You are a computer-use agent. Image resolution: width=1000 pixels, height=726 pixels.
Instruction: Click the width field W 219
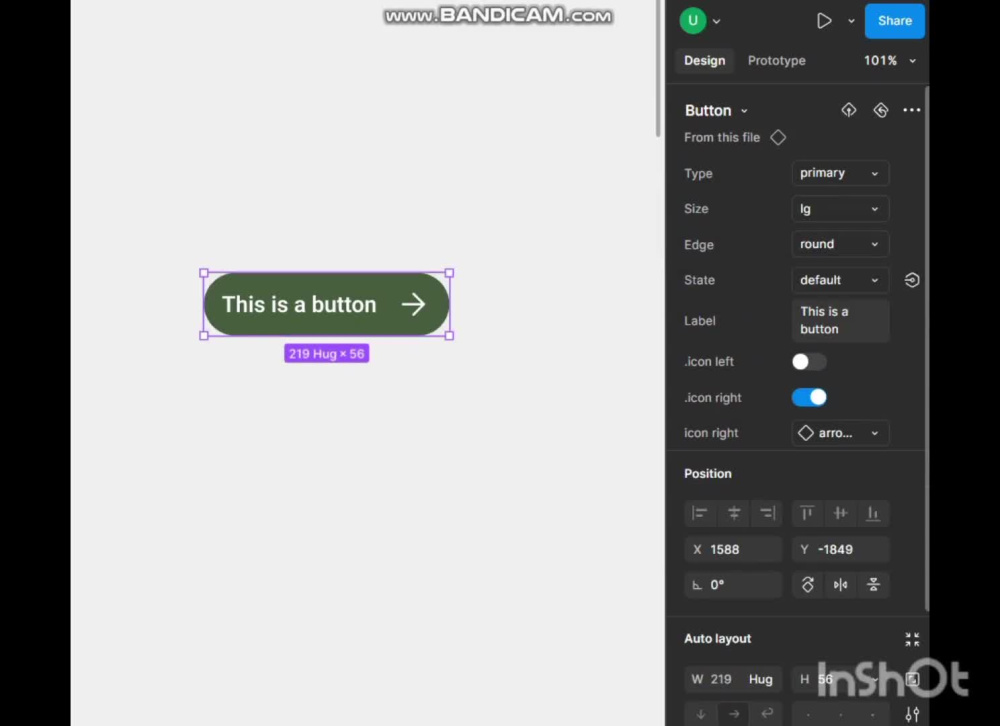point(732,679)
